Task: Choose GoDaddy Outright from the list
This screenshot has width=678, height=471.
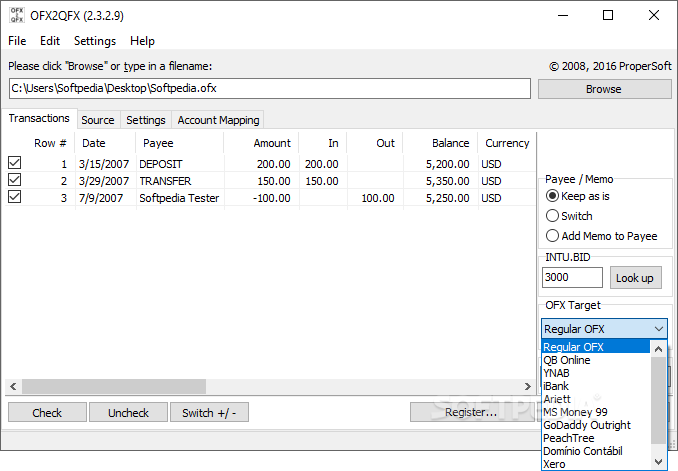Action: (596, 425)
